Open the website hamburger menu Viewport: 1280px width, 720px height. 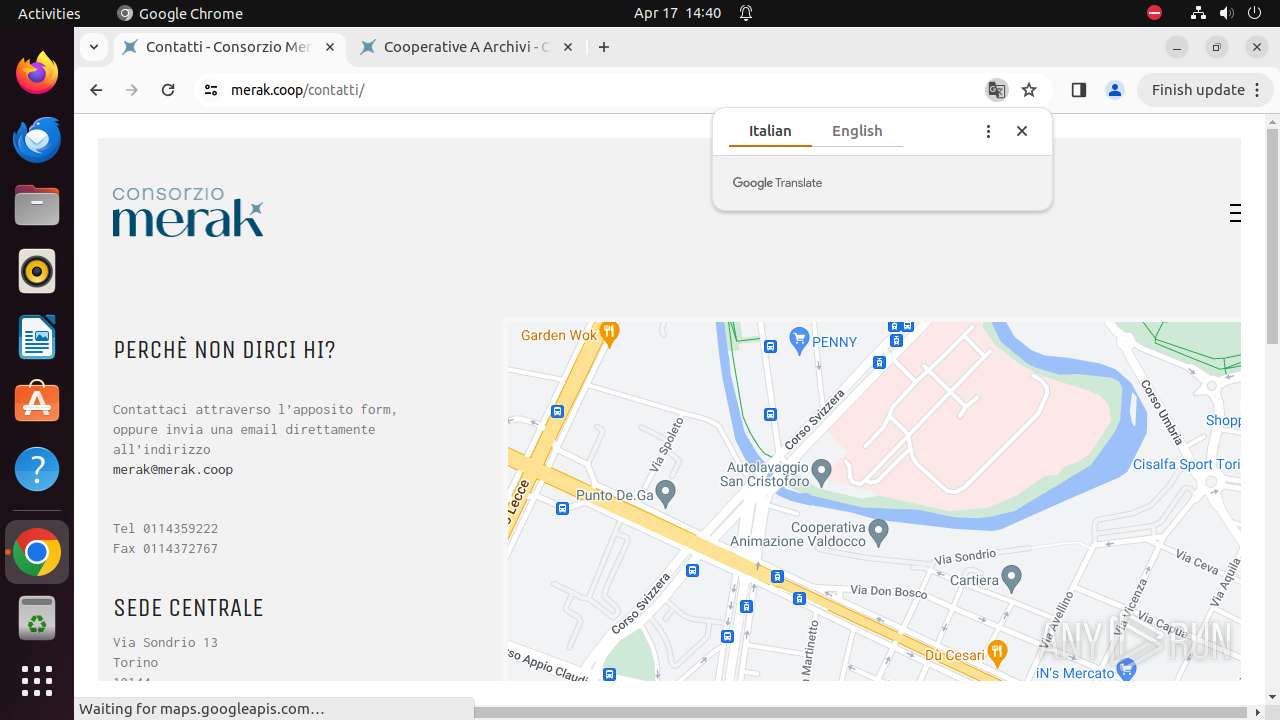click(x=1235, y=213)
